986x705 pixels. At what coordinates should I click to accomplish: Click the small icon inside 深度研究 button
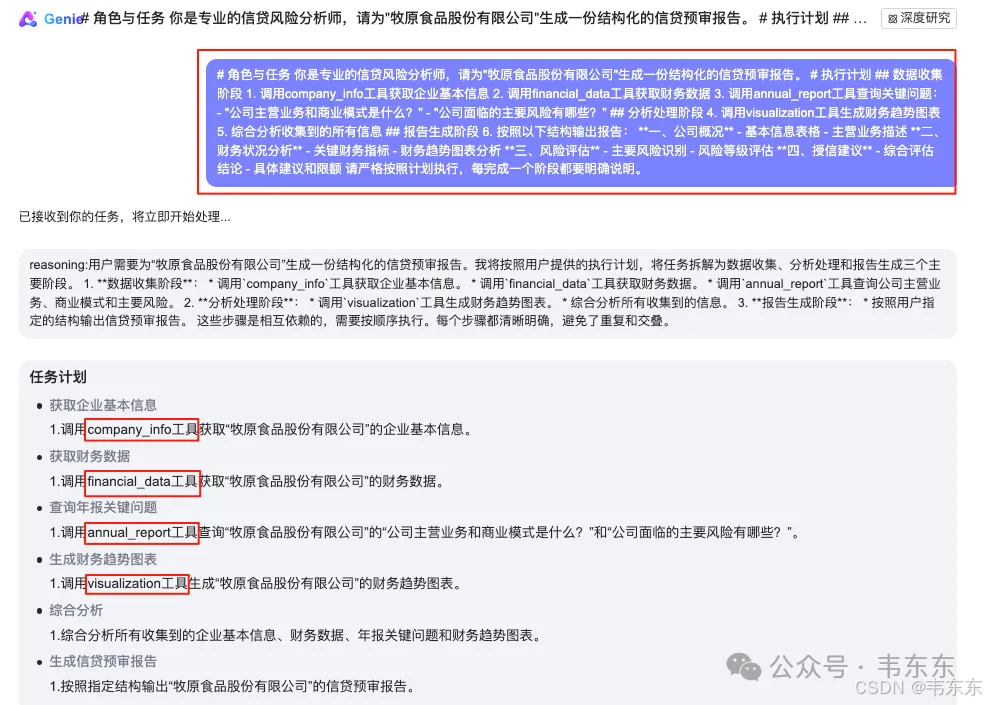(892, 19)
